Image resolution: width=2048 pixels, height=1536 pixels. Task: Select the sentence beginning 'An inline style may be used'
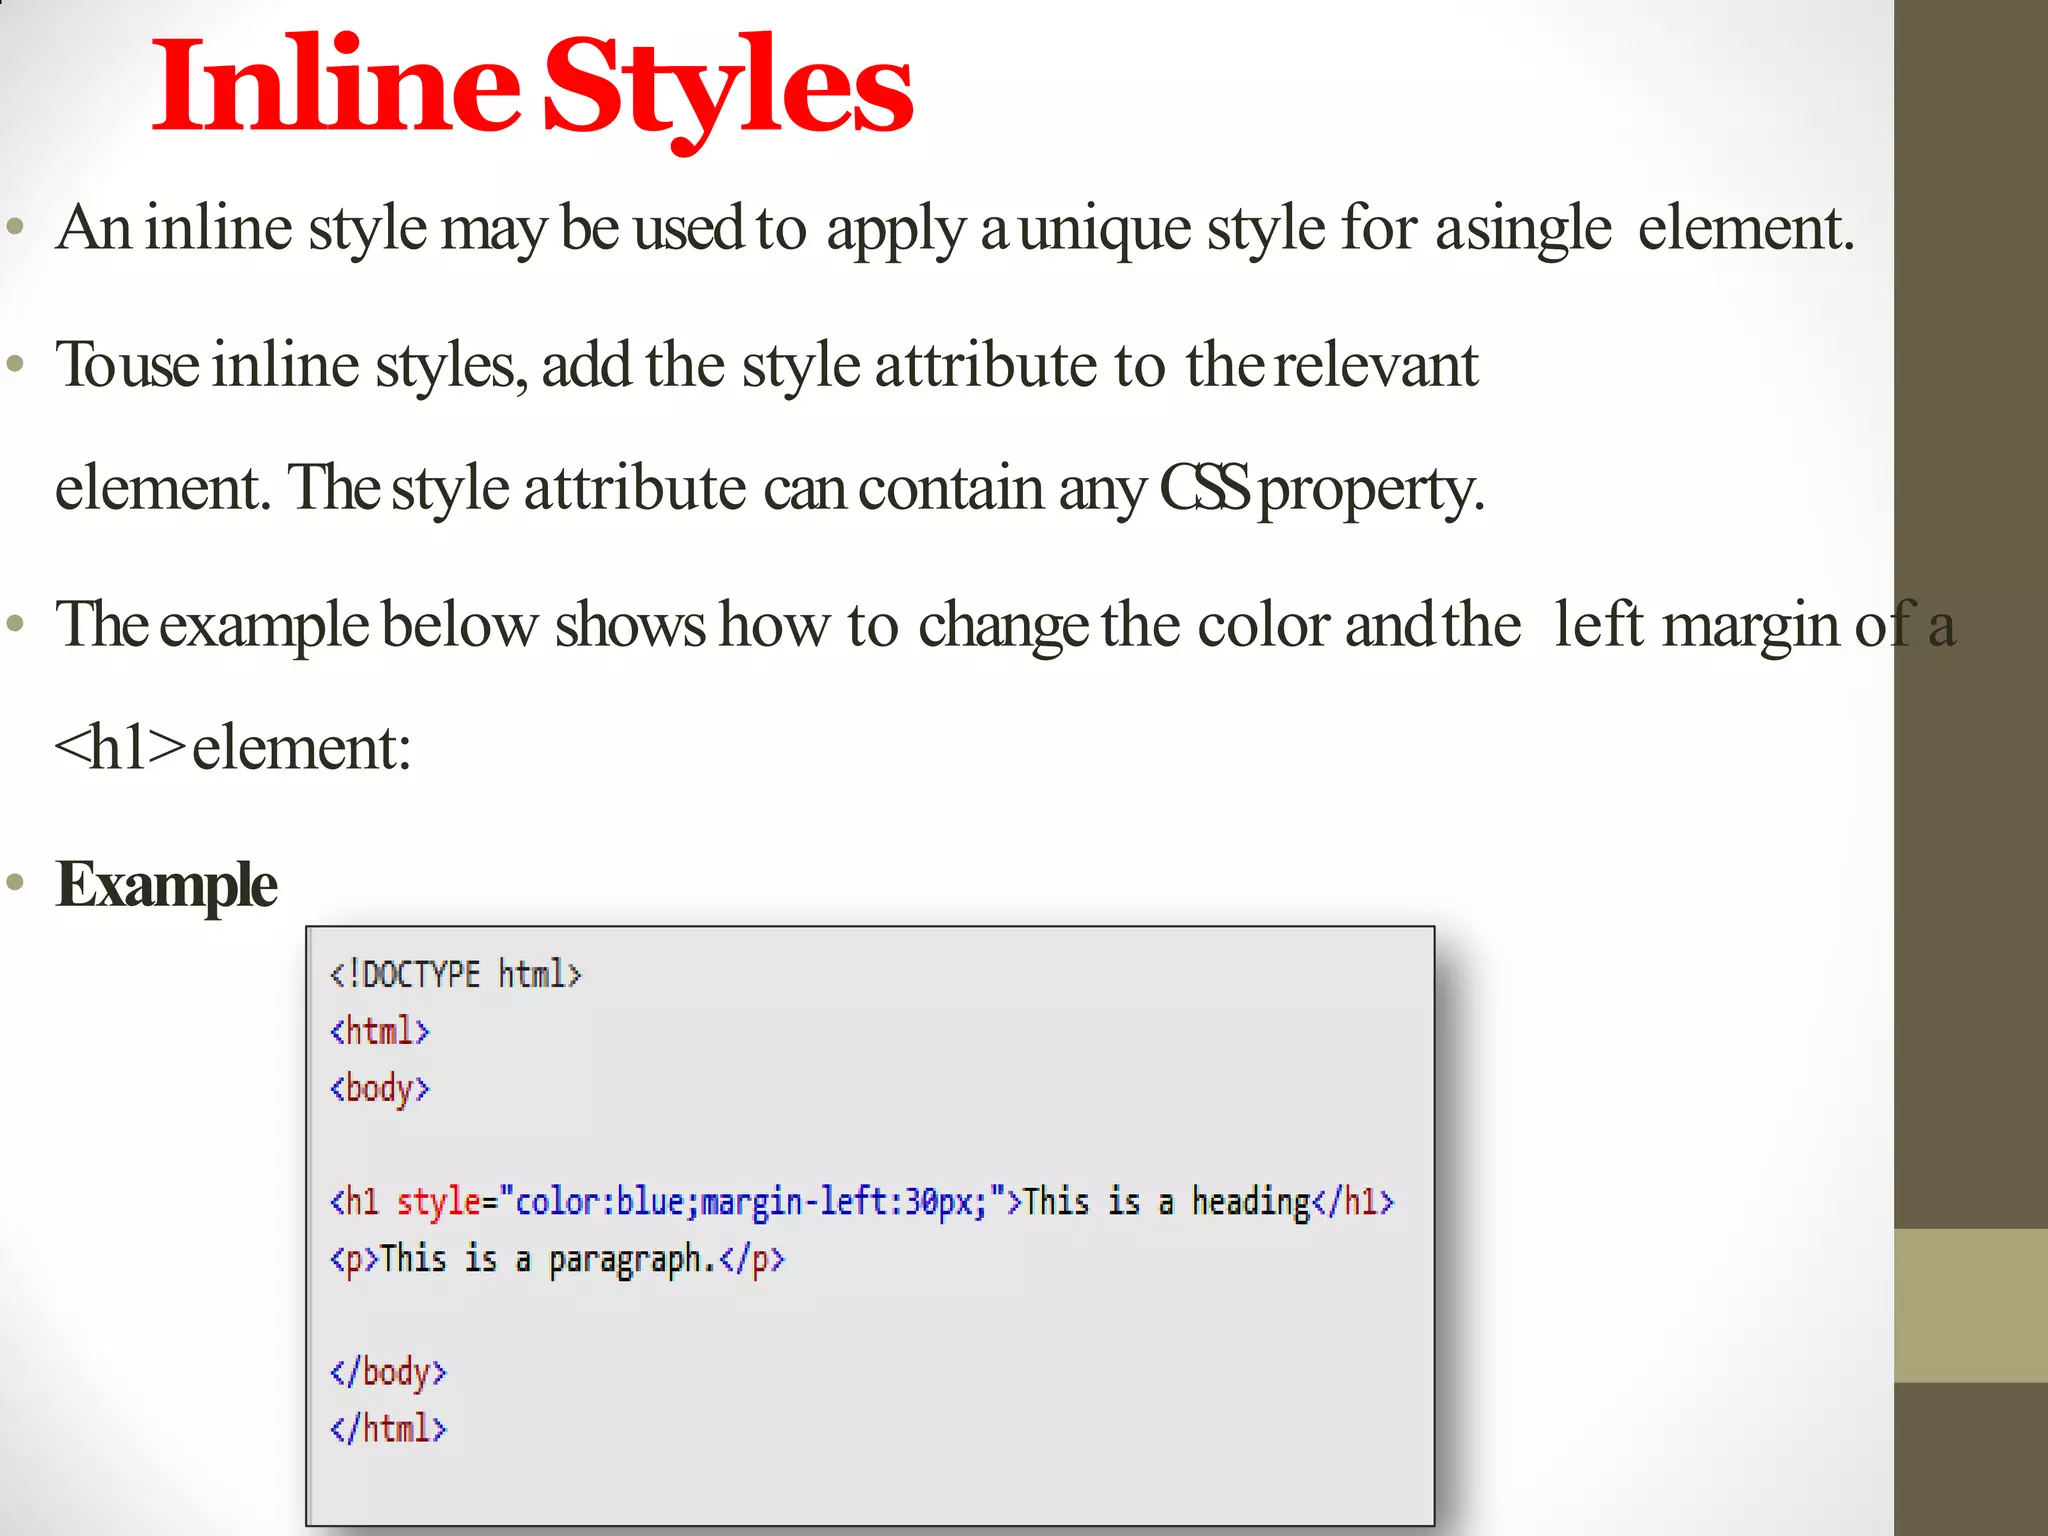955,229
